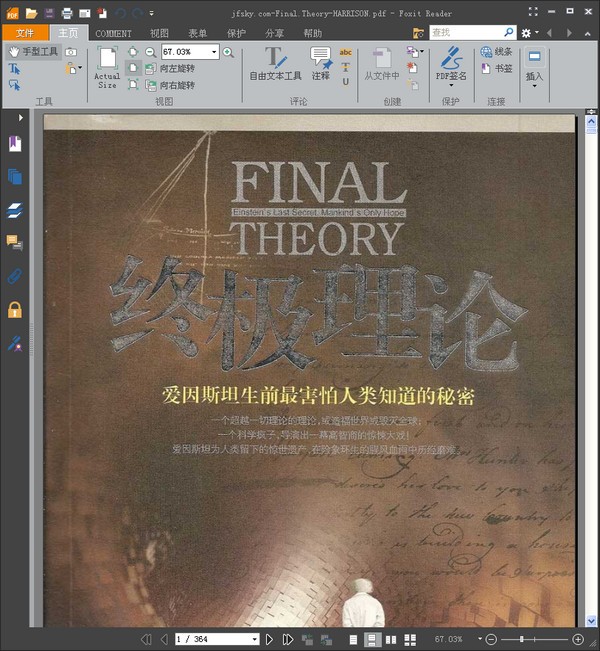Screen dimensions: 600x651
Task: Click the Actual Size button
Action: [107, 67]
